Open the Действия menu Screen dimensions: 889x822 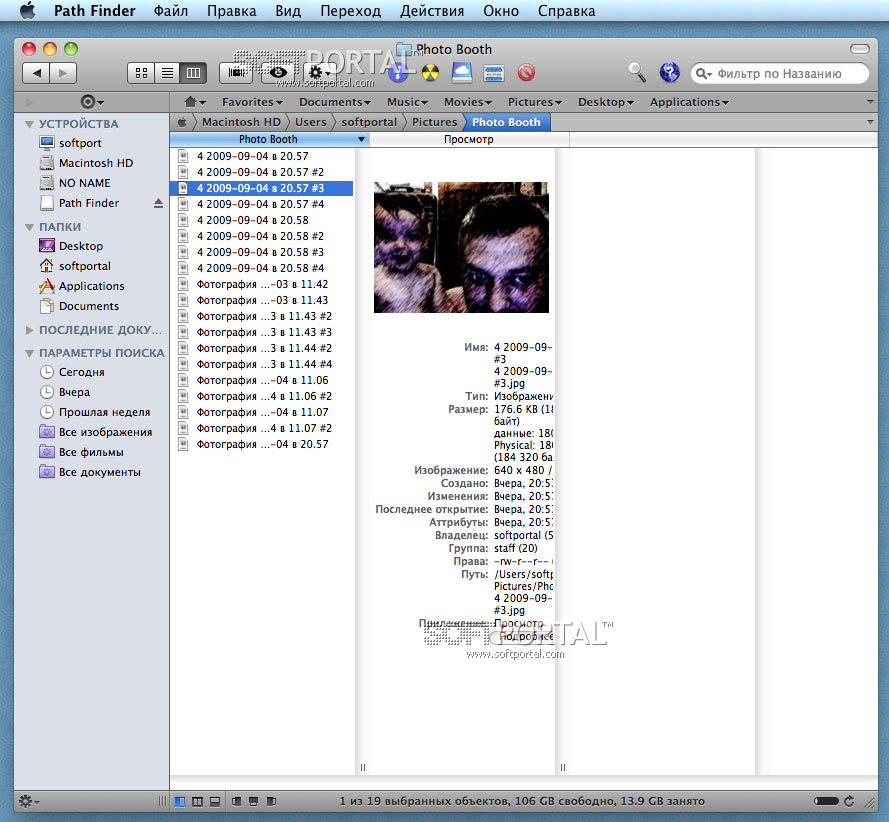tap(432, 11)
